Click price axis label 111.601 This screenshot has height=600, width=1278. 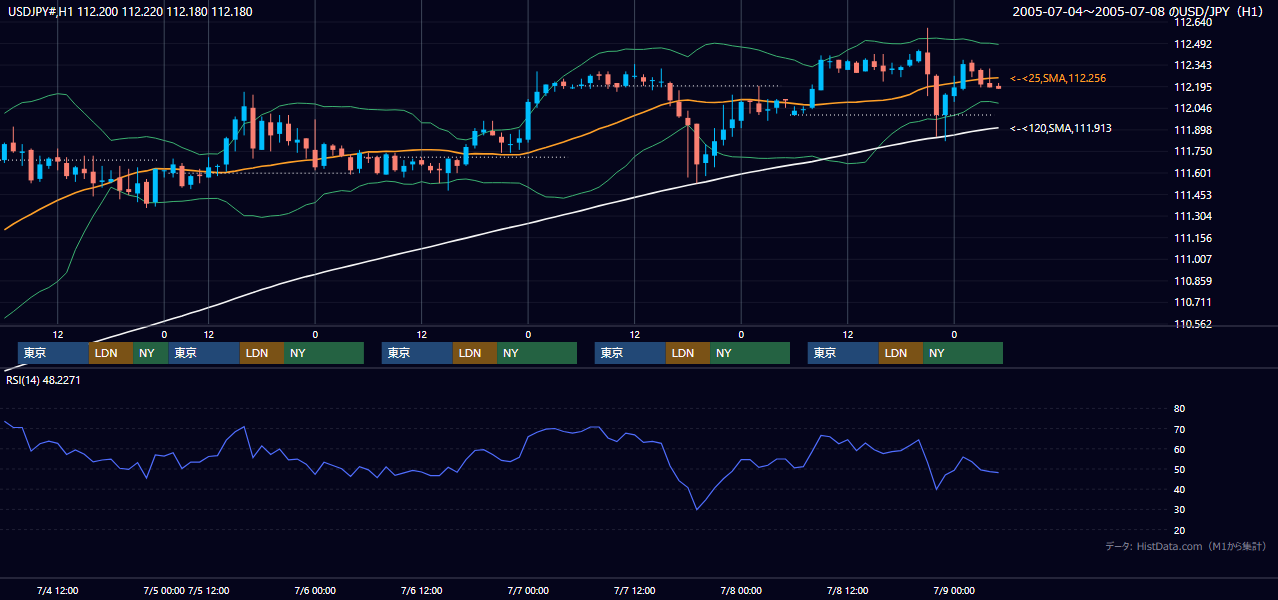point(1193,173)
